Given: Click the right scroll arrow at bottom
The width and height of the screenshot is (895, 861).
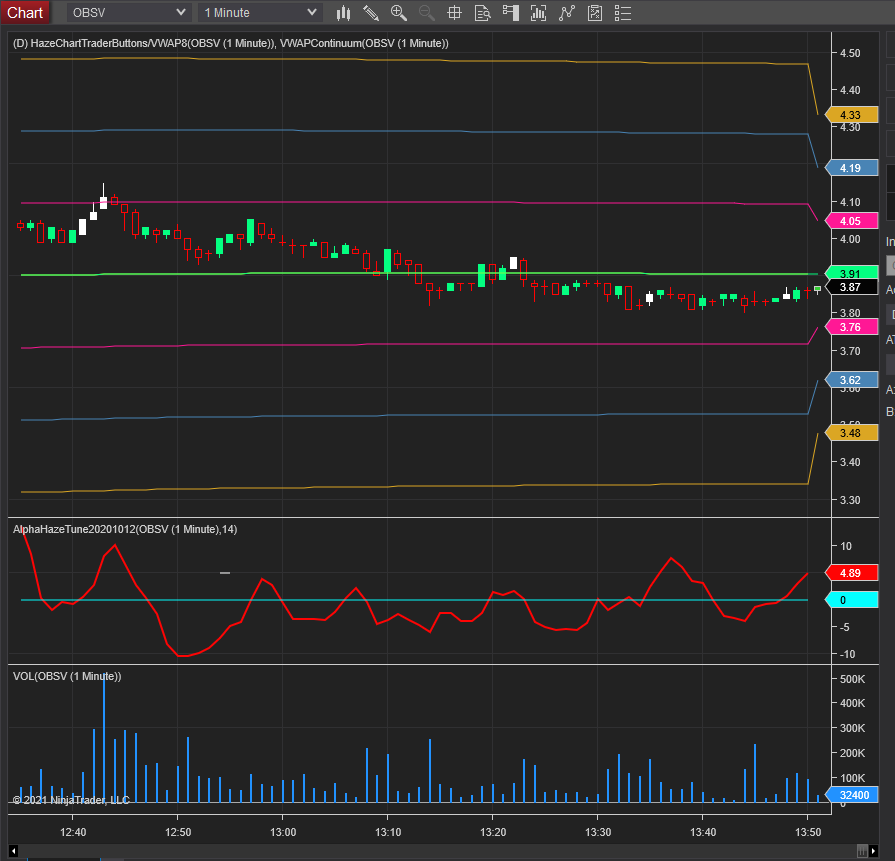Looking at the screenshot, I should [x=873, y=851].
